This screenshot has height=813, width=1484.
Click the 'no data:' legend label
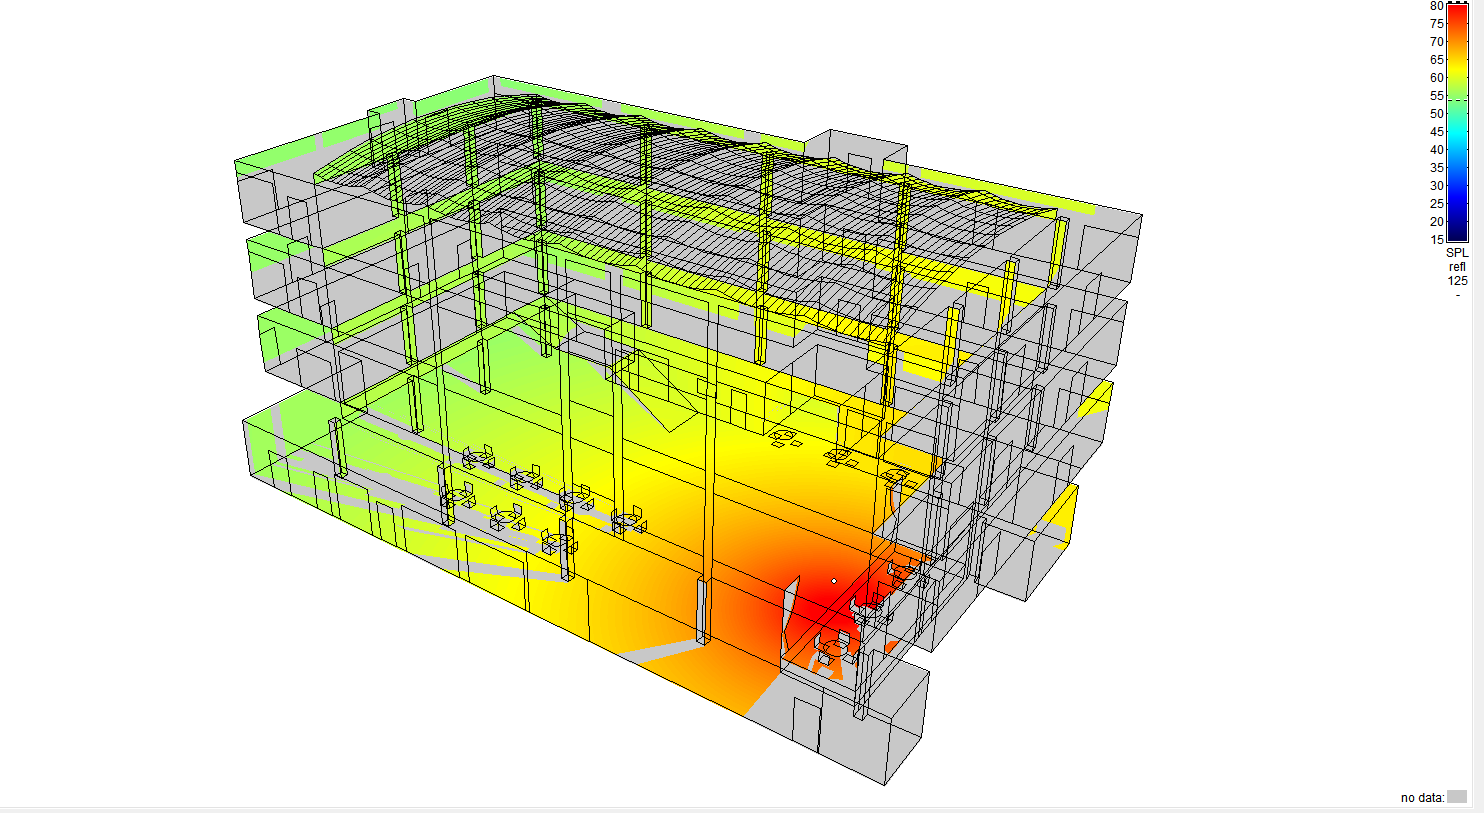tap(1422, 798)
